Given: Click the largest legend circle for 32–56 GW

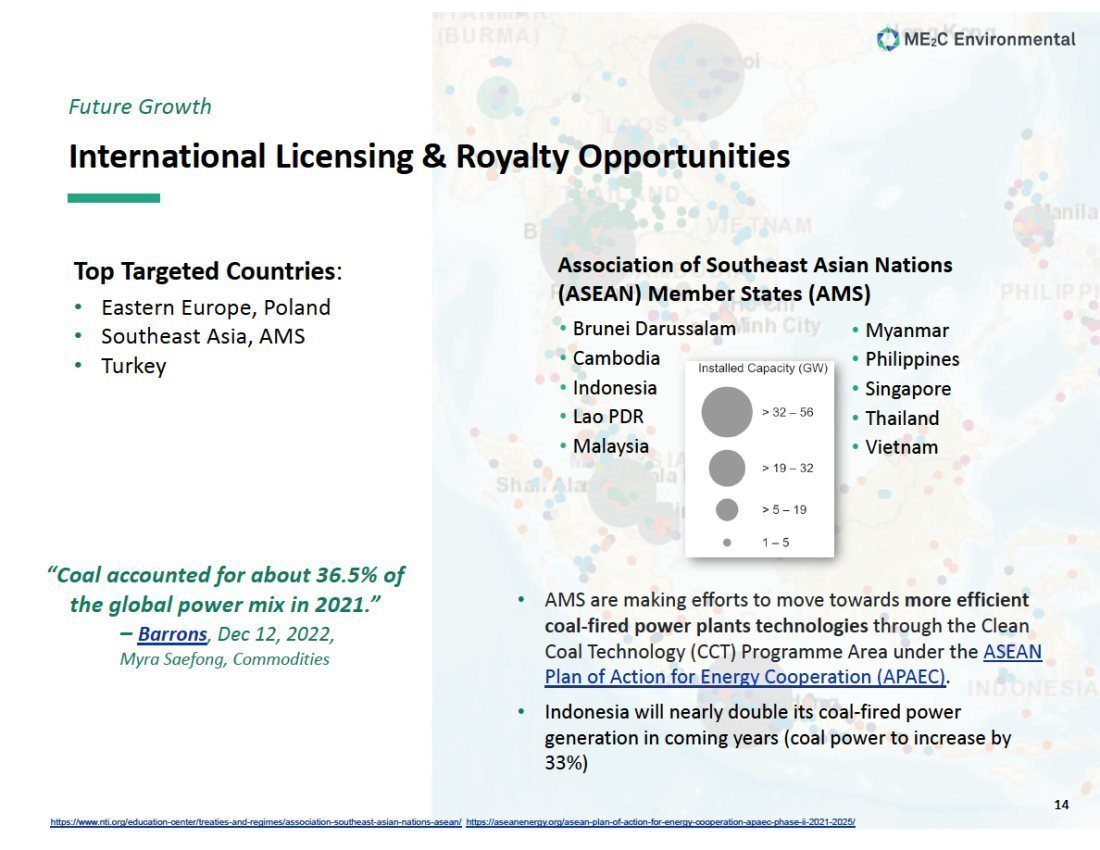Looking at the screenshot, I should coord(727,412).
